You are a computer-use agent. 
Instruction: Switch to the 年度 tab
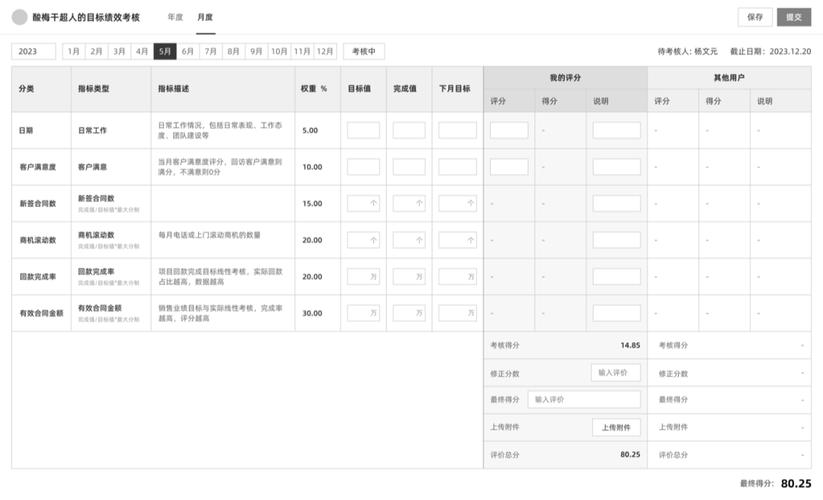pos(175,17)
